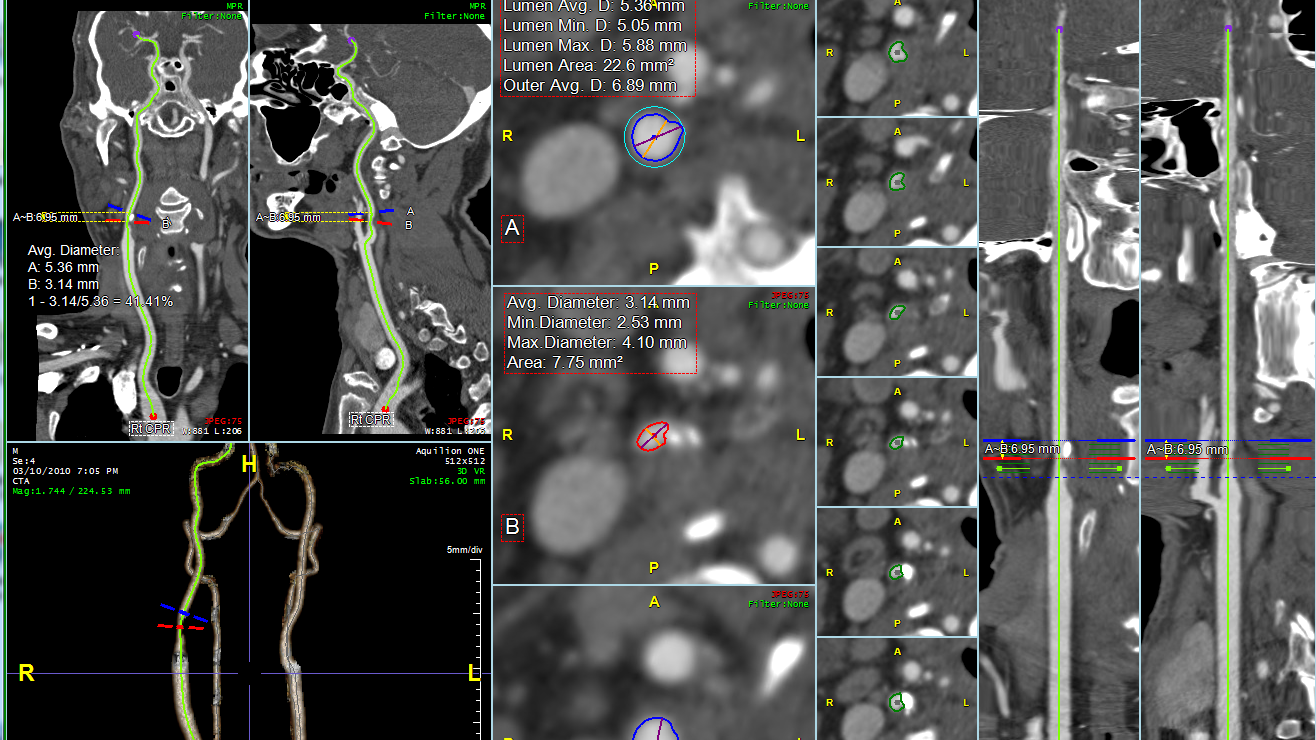Viewport: 1316px width, 740px height.
Task: Pick the red B plane marker in 3D VR view
Action: click(x=181, y=627)
